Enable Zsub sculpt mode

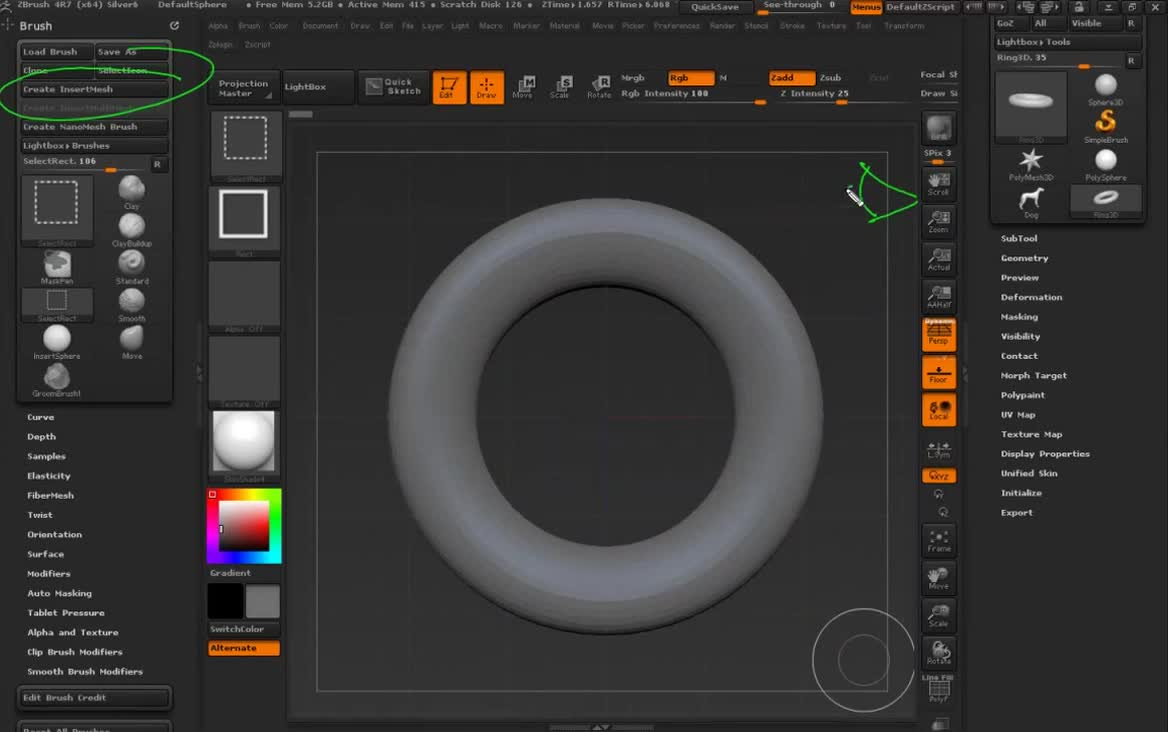pos(830,78)
